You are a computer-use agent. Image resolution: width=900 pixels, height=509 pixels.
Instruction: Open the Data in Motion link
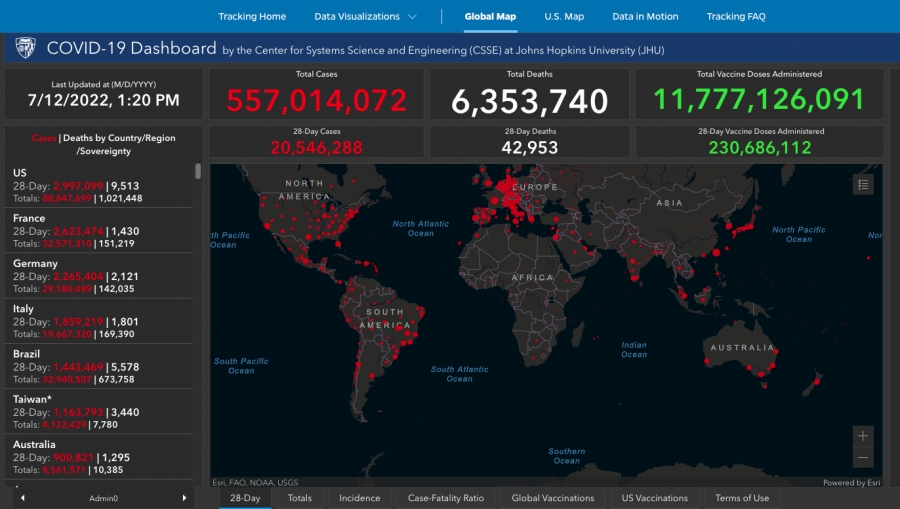tap(645, 17)
